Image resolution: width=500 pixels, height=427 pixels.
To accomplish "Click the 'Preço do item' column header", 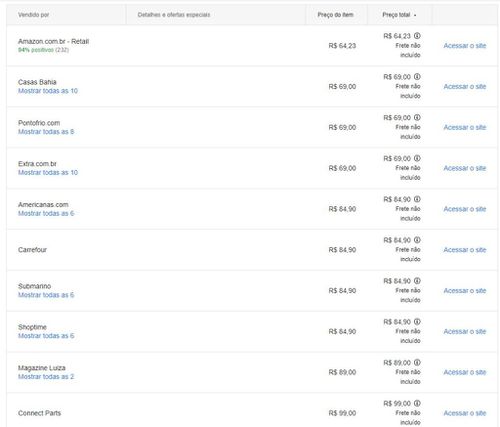I will tap(335, 15).
